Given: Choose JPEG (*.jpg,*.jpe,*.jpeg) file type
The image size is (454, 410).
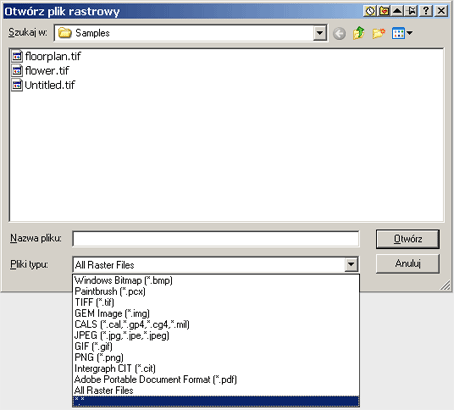Looking at the screenshot, I should (122, 335).
